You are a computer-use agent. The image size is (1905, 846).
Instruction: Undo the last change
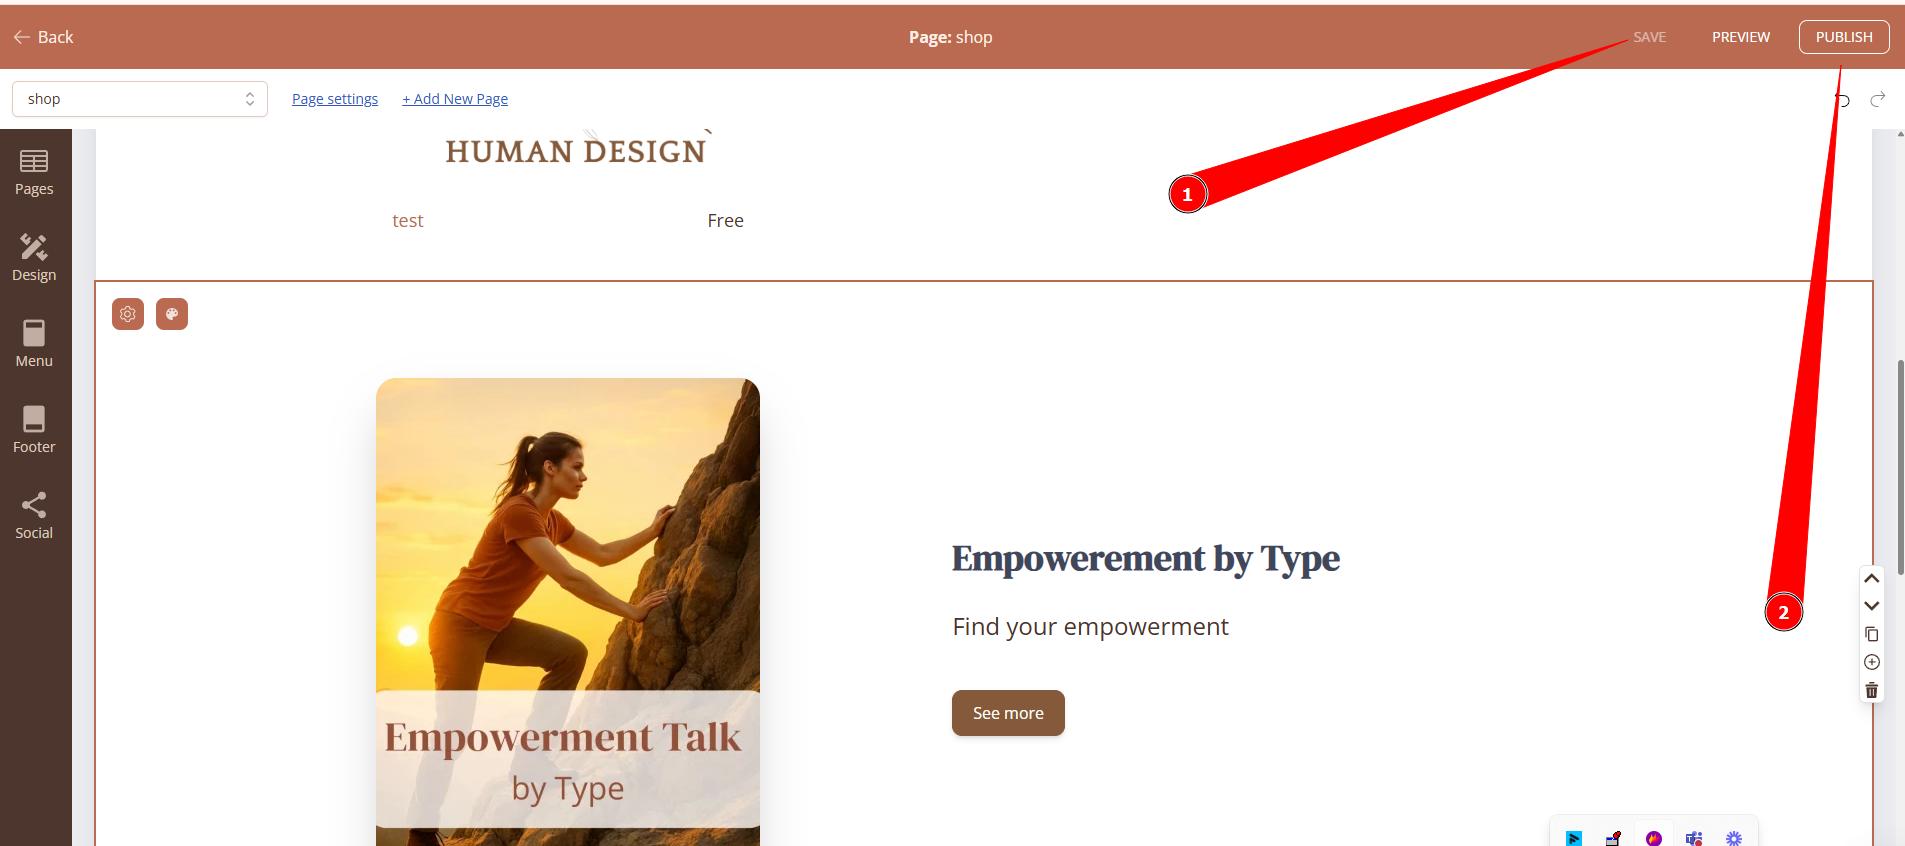1842,99
